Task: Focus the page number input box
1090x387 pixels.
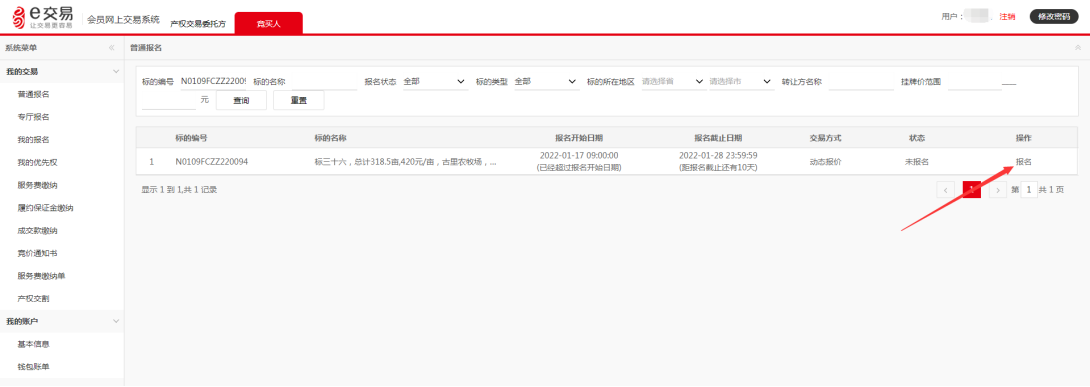Action: click(x=1029, y=190)
